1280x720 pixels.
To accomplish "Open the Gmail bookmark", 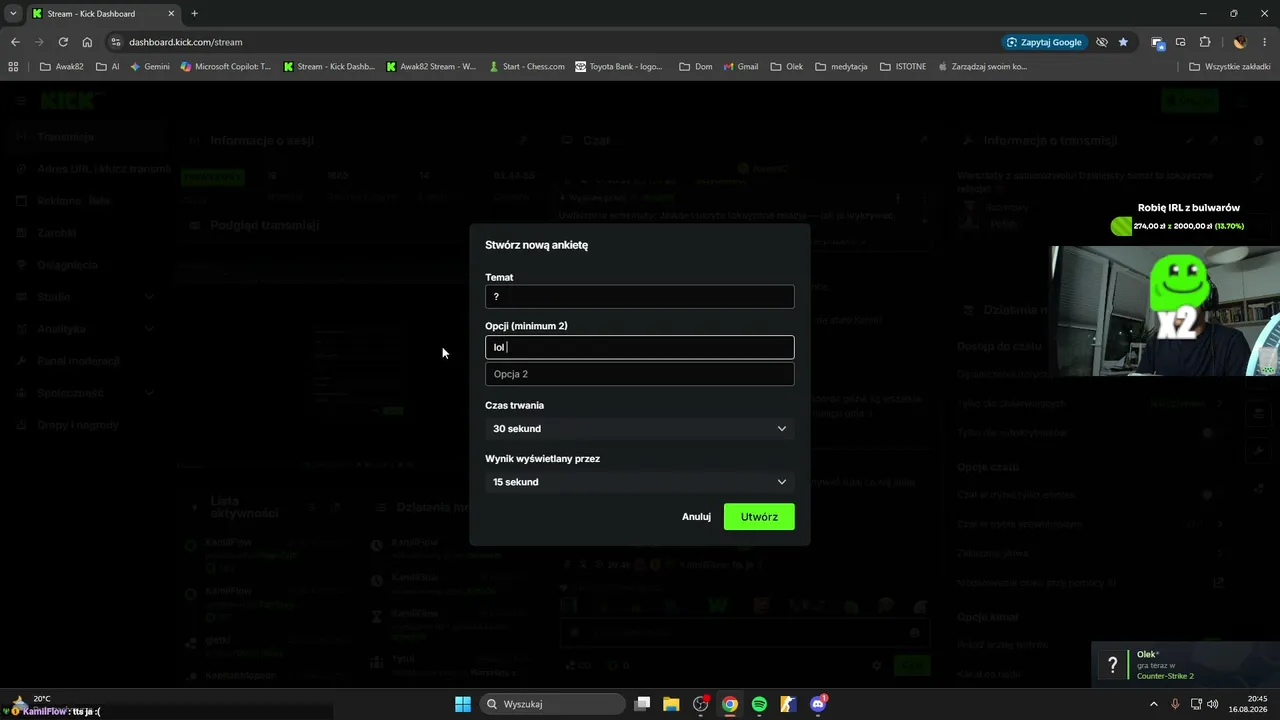I will (740, 67).
